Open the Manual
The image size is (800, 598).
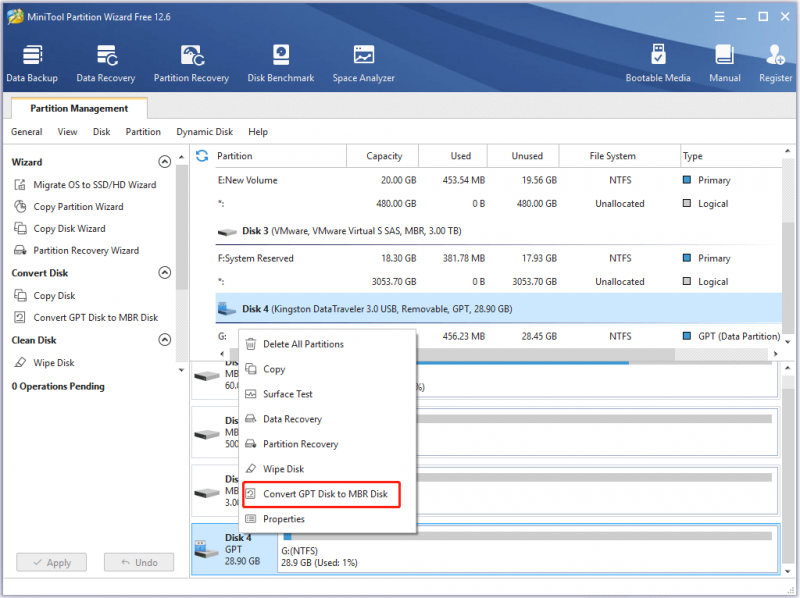tap(724, 63)
